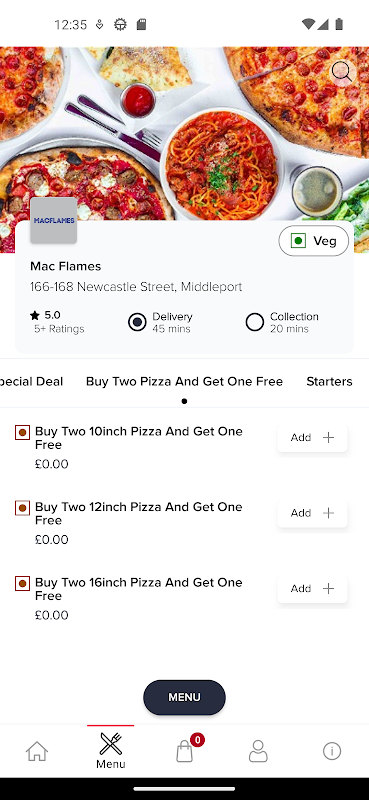Image resolution: width=369 pixels, height=800 pixels.
Task: Click the restaurant banner food photo
Action: [184, 134]
